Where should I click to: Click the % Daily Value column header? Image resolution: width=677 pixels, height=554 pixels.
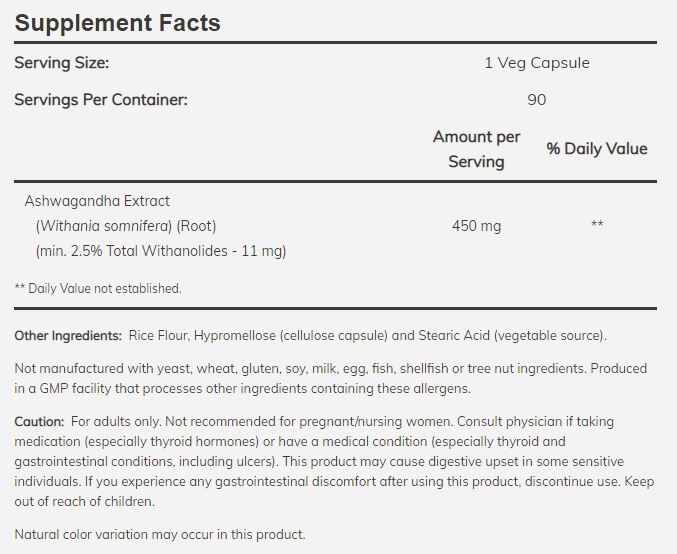tap(596, 149)
